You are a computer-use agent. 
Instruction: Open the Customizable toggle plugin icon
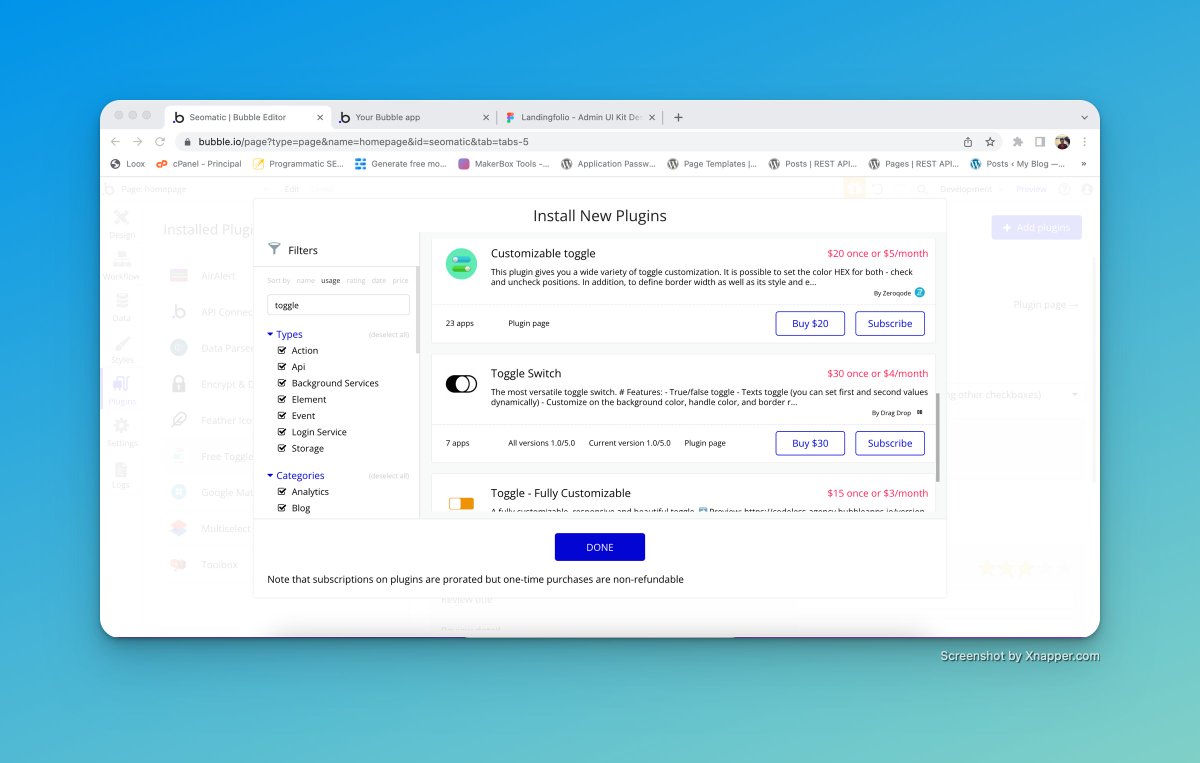coord(461,264)
